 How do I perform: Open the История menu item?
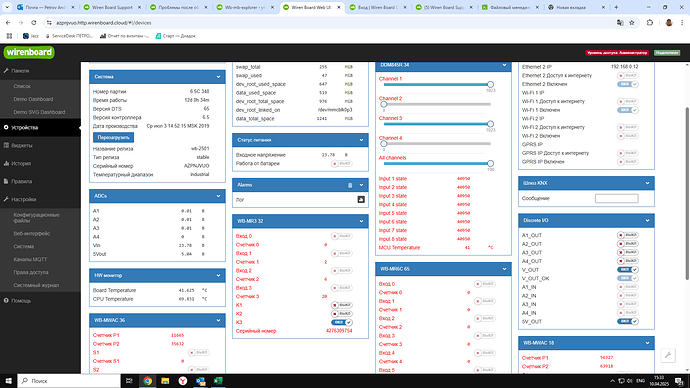pyautogui.click(x=21, y=164)
